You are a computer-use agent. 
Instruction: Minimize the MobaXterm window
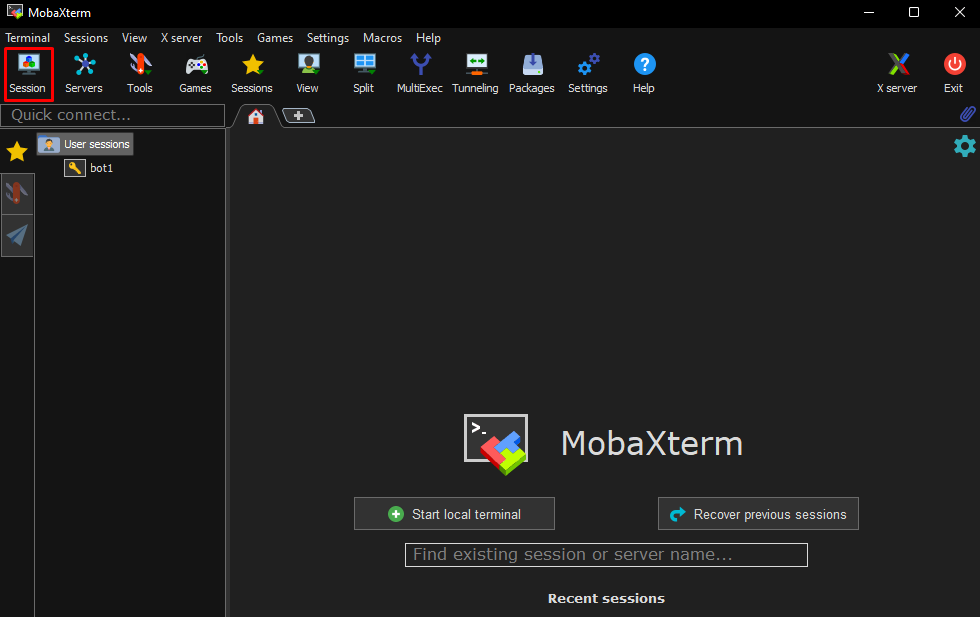pyautogui.click(x=869, y=13)
